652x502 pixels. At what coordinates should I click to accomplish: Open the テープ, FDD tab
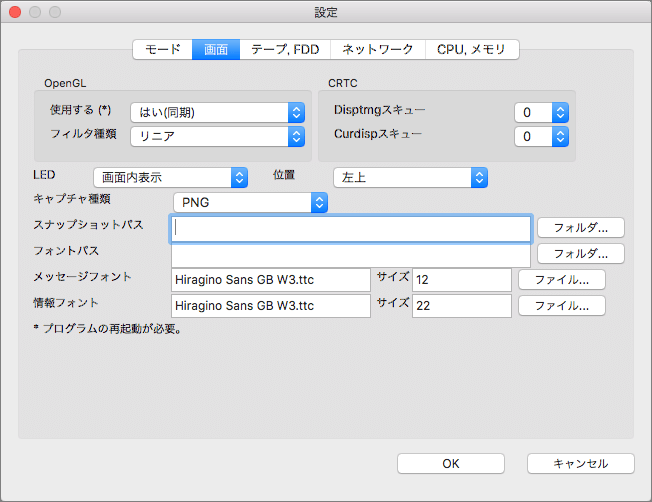285,49
